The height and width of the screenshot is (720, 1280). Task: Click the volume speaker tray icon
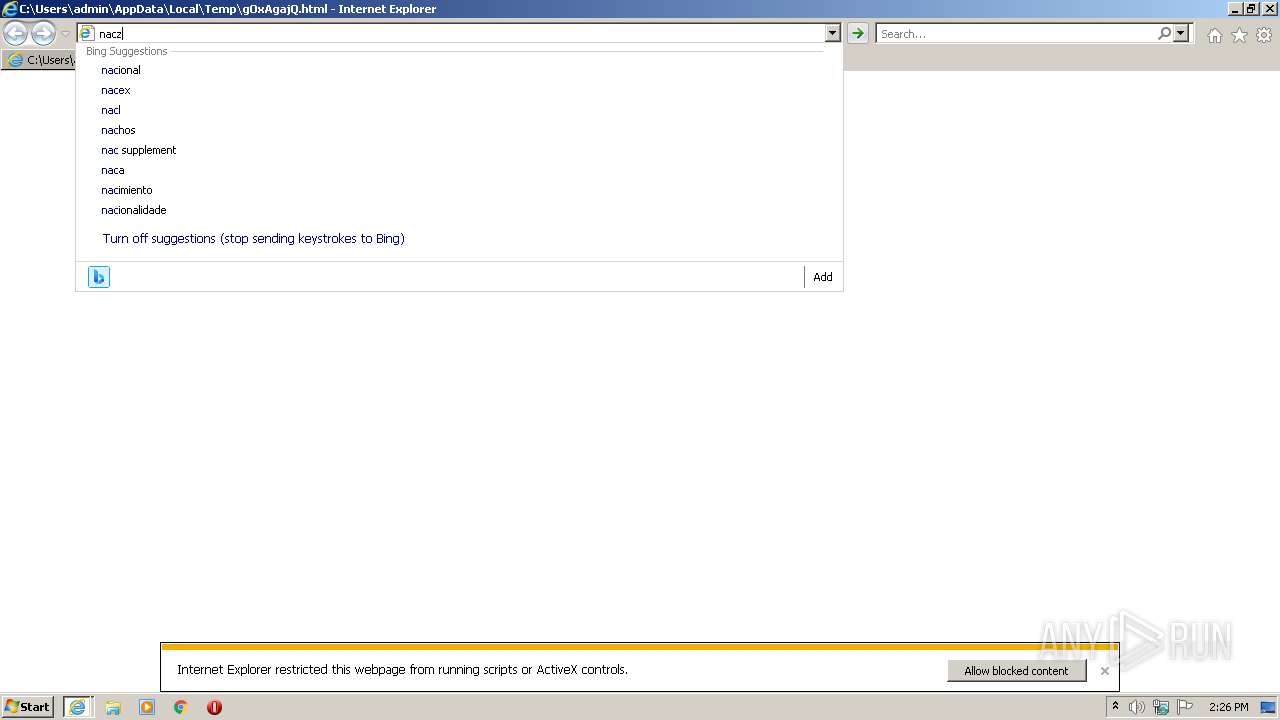(x=1137, y=707)
